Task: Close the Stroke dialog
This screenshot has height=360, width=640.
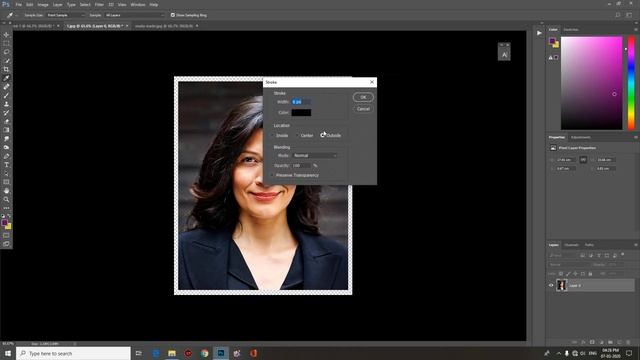Action: 372,82
